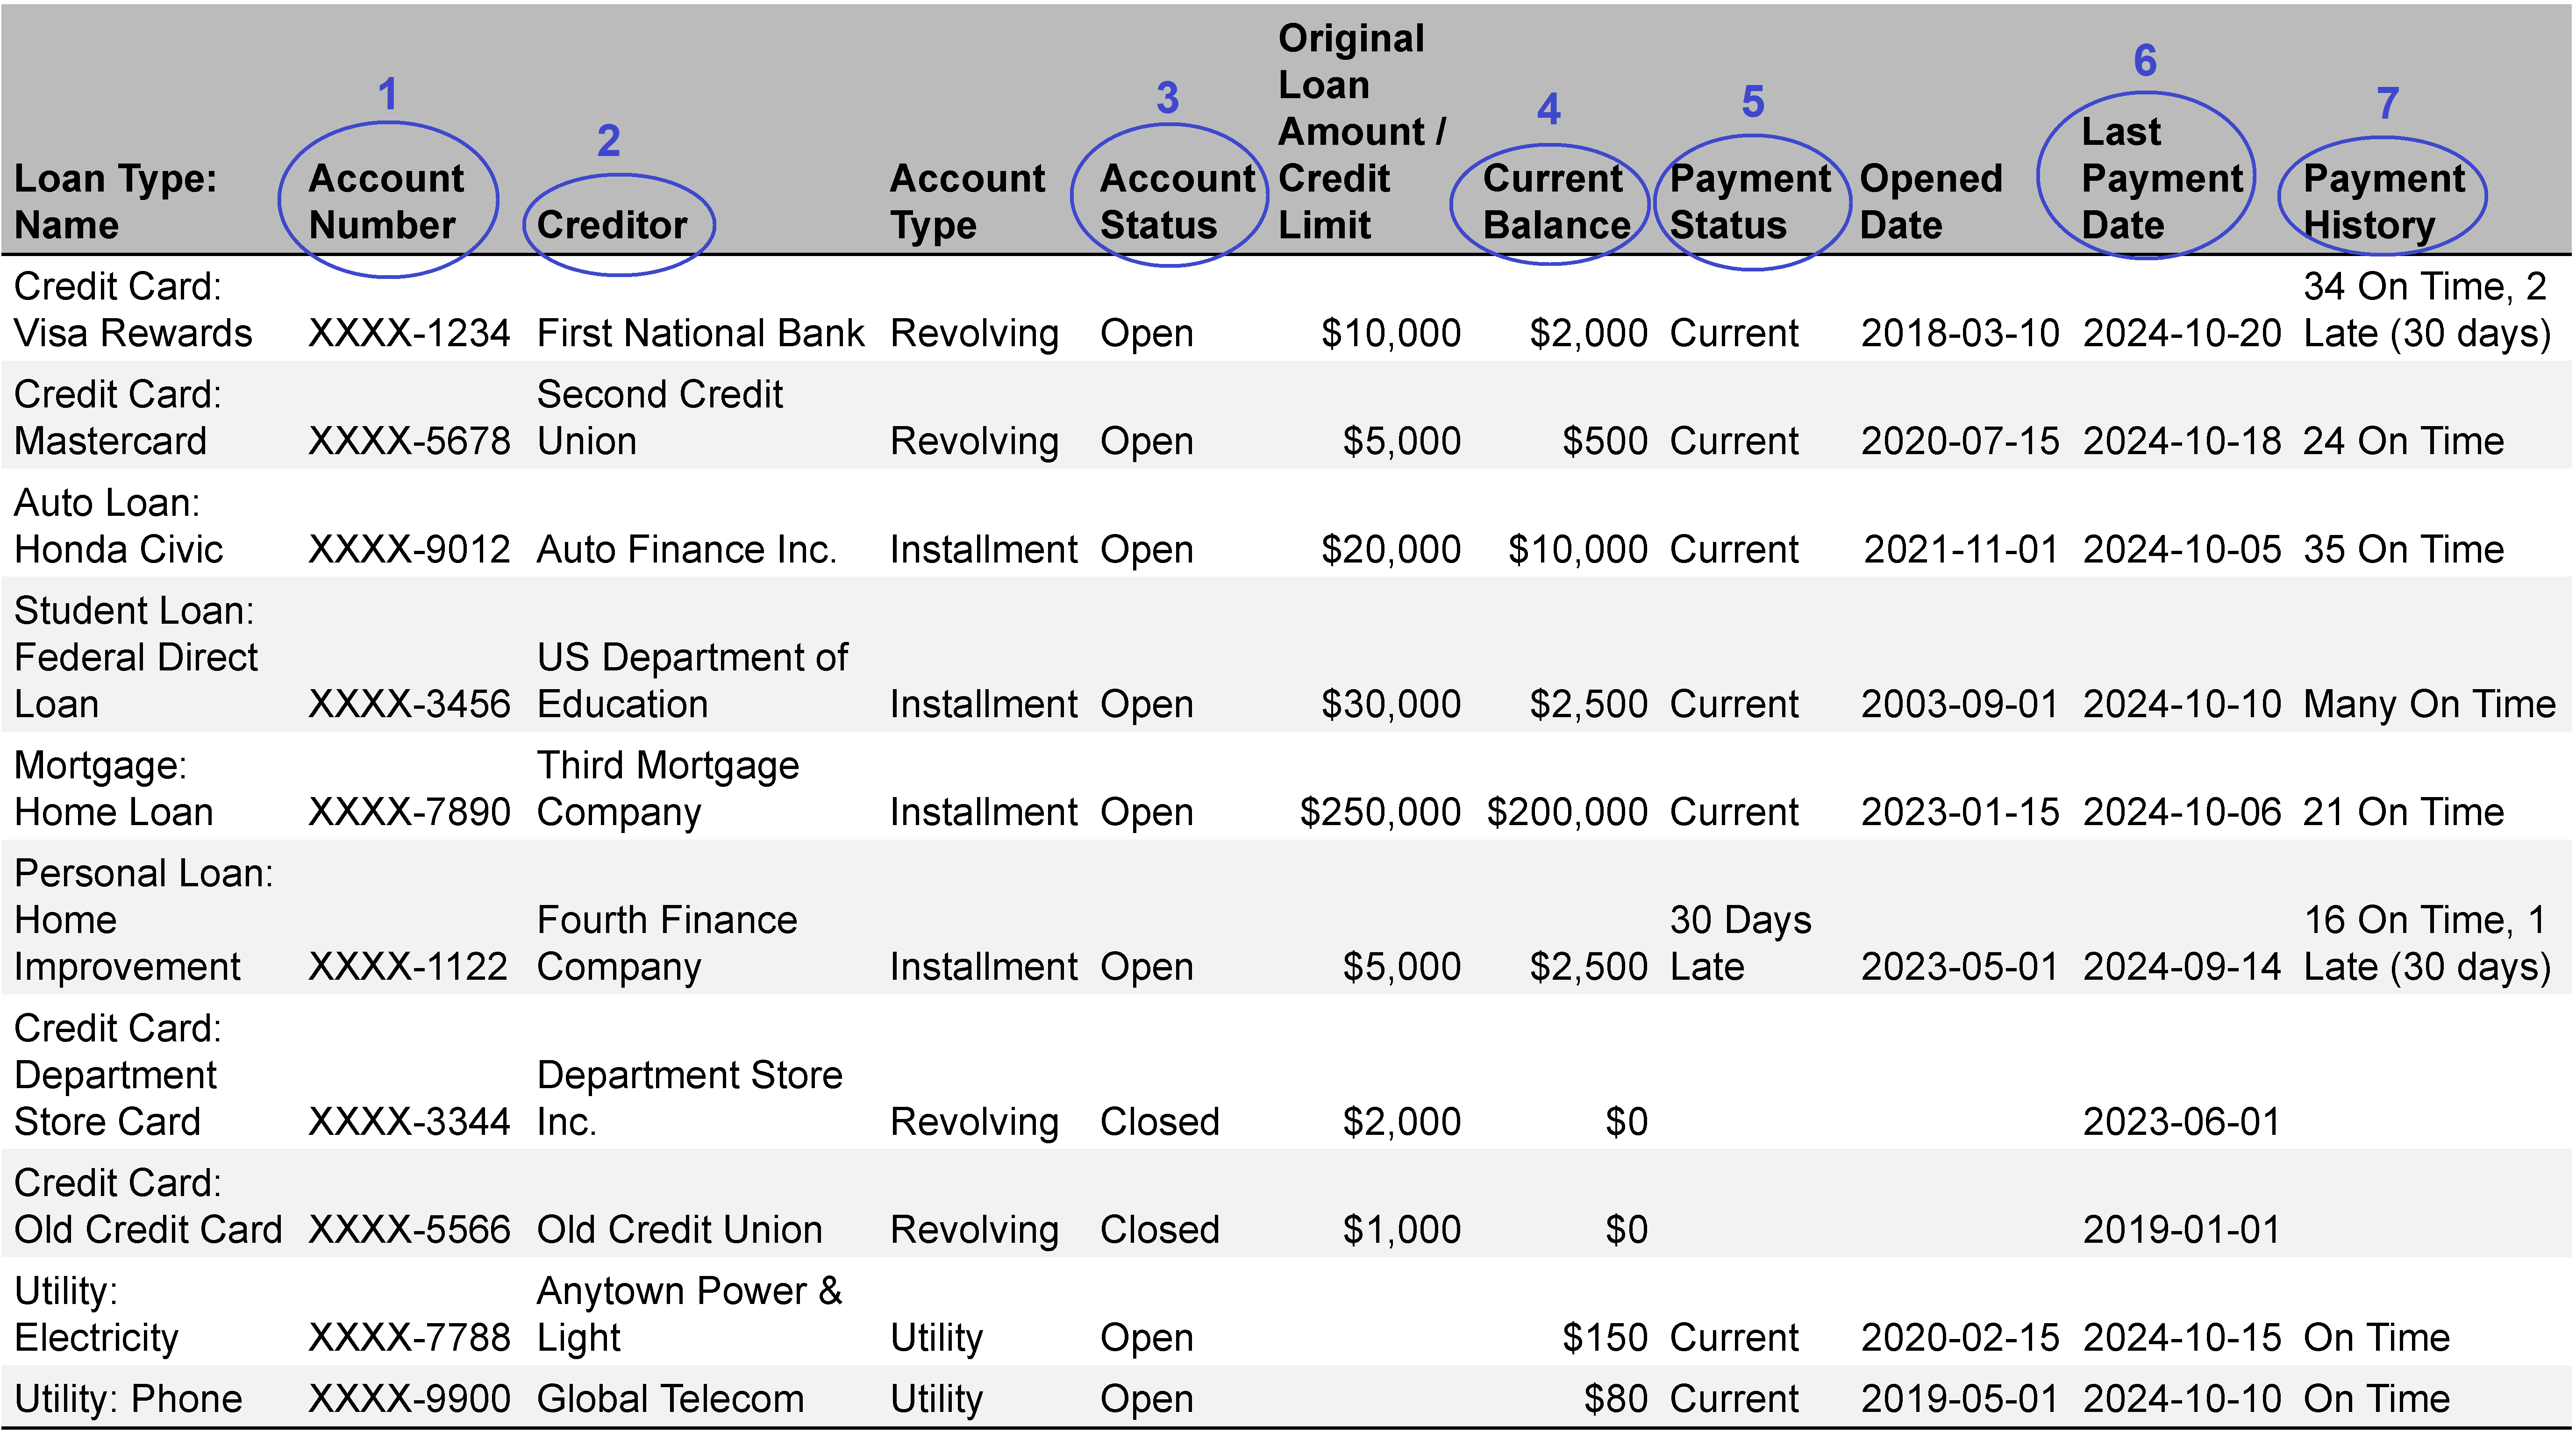
Task: Click the circled Account Number header
Action: click(x=386, y=201)
